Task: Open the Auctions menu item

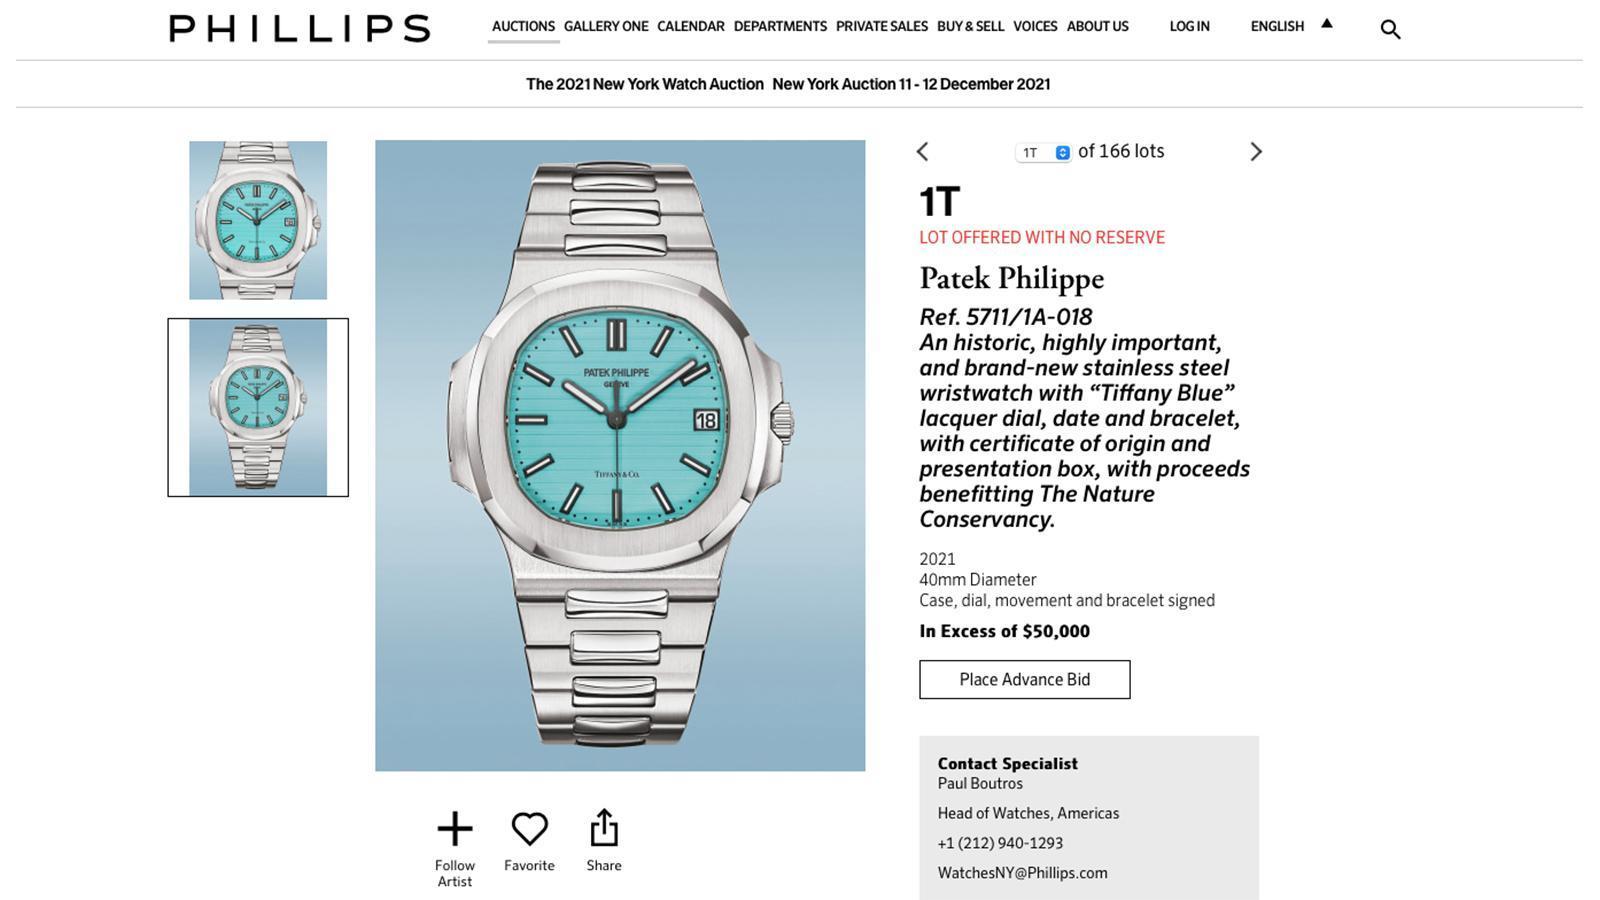Action: 523,26
